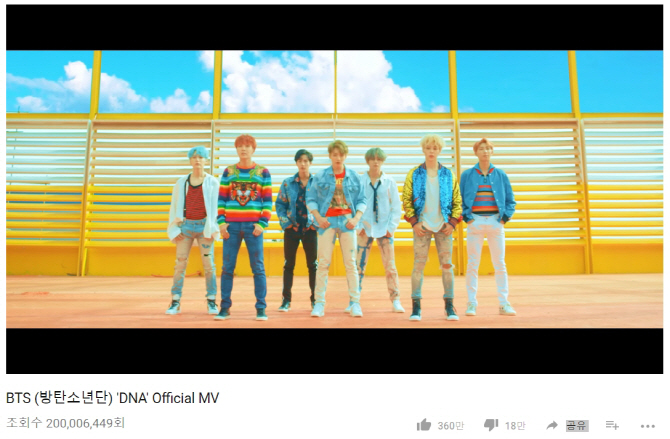Screen dimensions: 670x439
Task: Click the top black letterbox bar
Action: tap(335, 28)
